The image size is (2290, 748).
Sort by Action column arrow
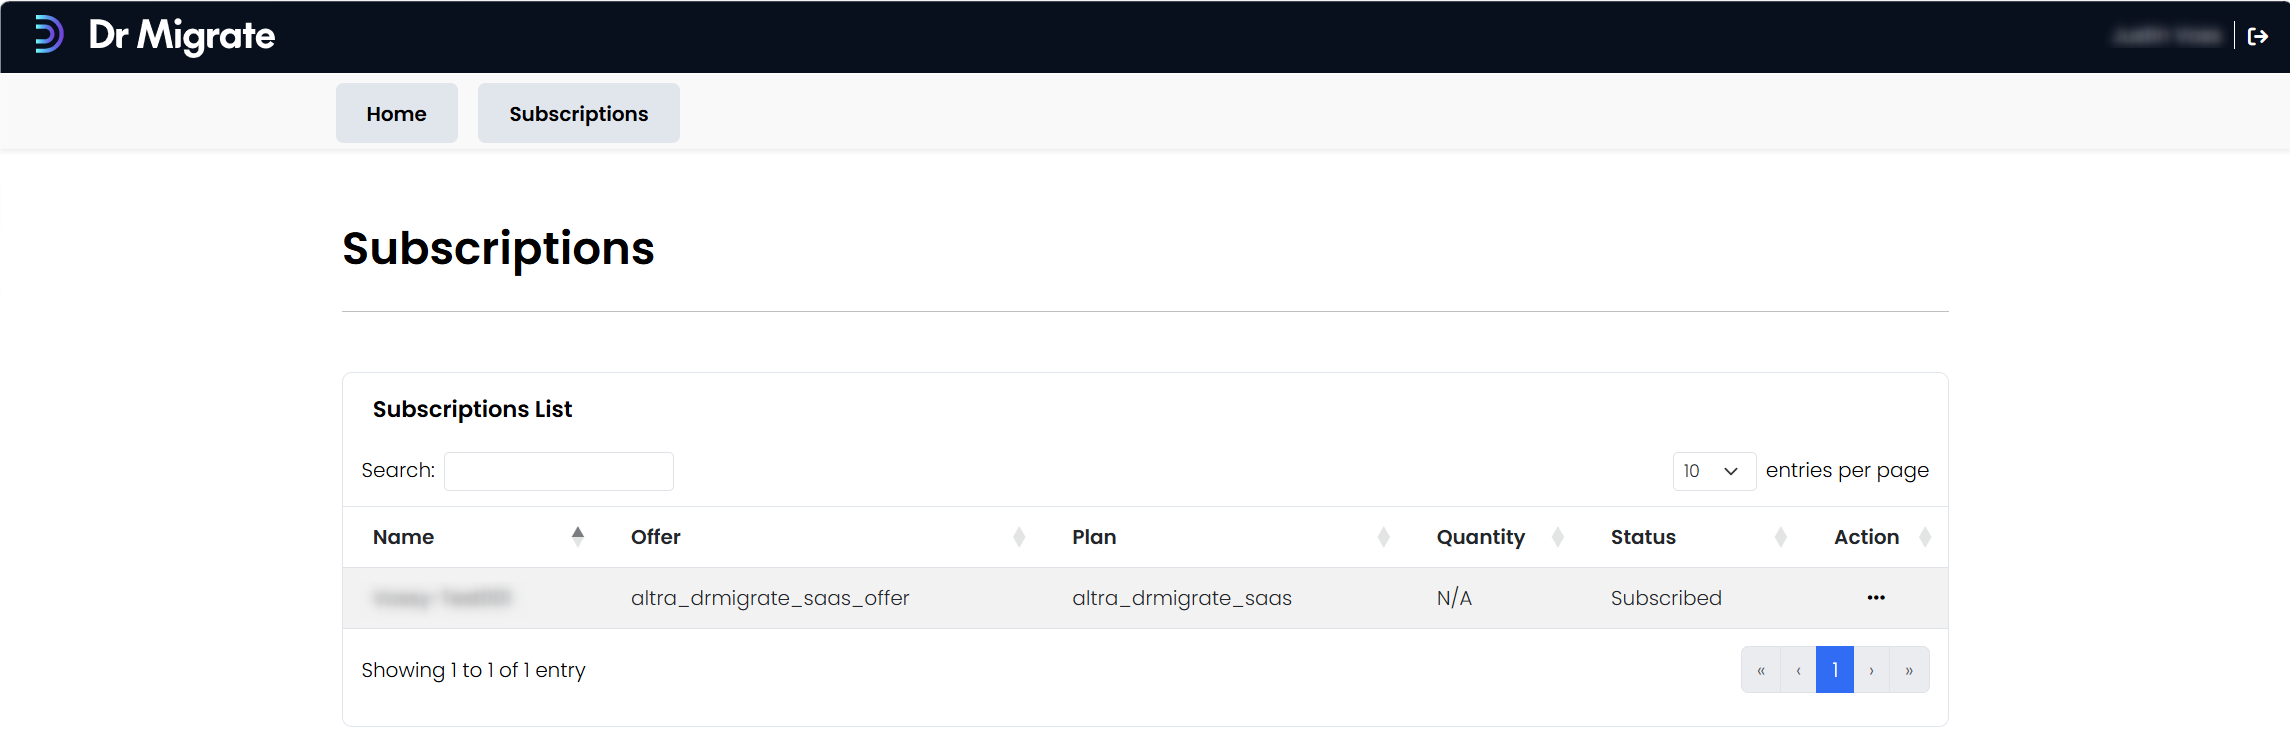[x=1925, y=537]
